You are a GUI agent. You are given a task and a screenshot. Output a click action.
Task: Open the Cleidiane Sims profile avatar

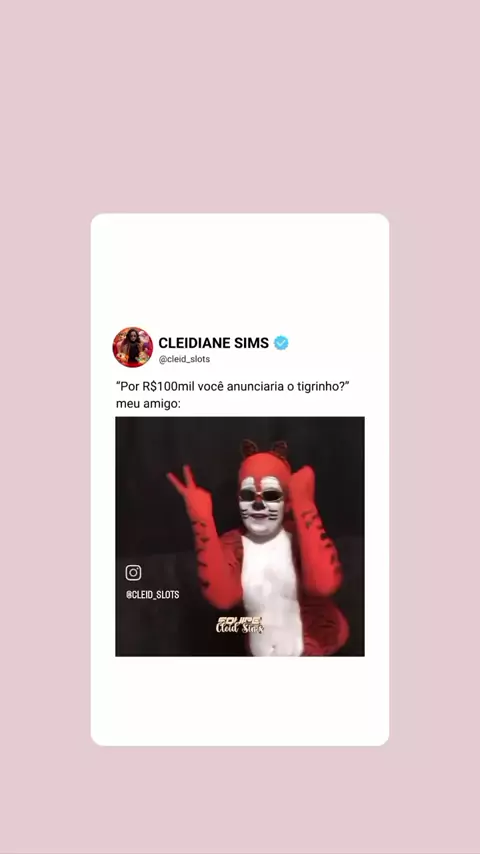point(132,347)
